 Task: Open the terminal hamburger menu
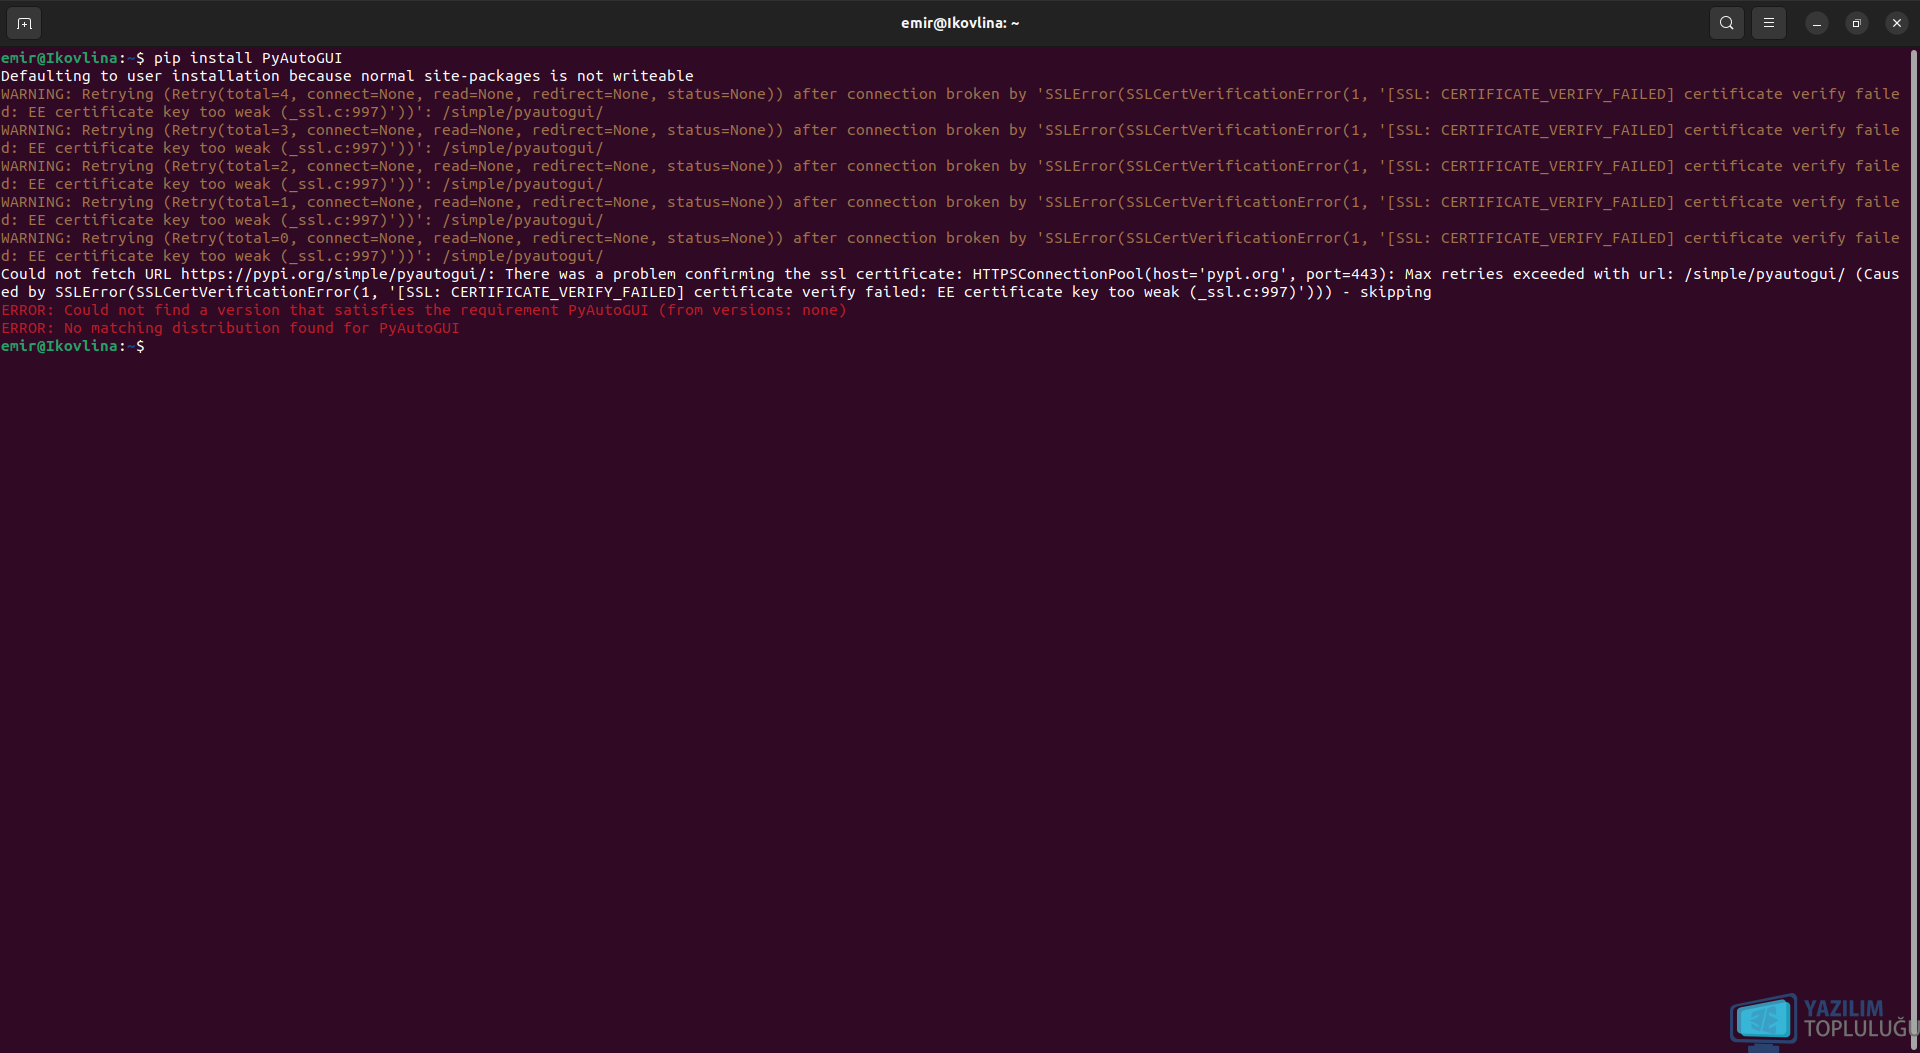click(x=1768, y=23)
